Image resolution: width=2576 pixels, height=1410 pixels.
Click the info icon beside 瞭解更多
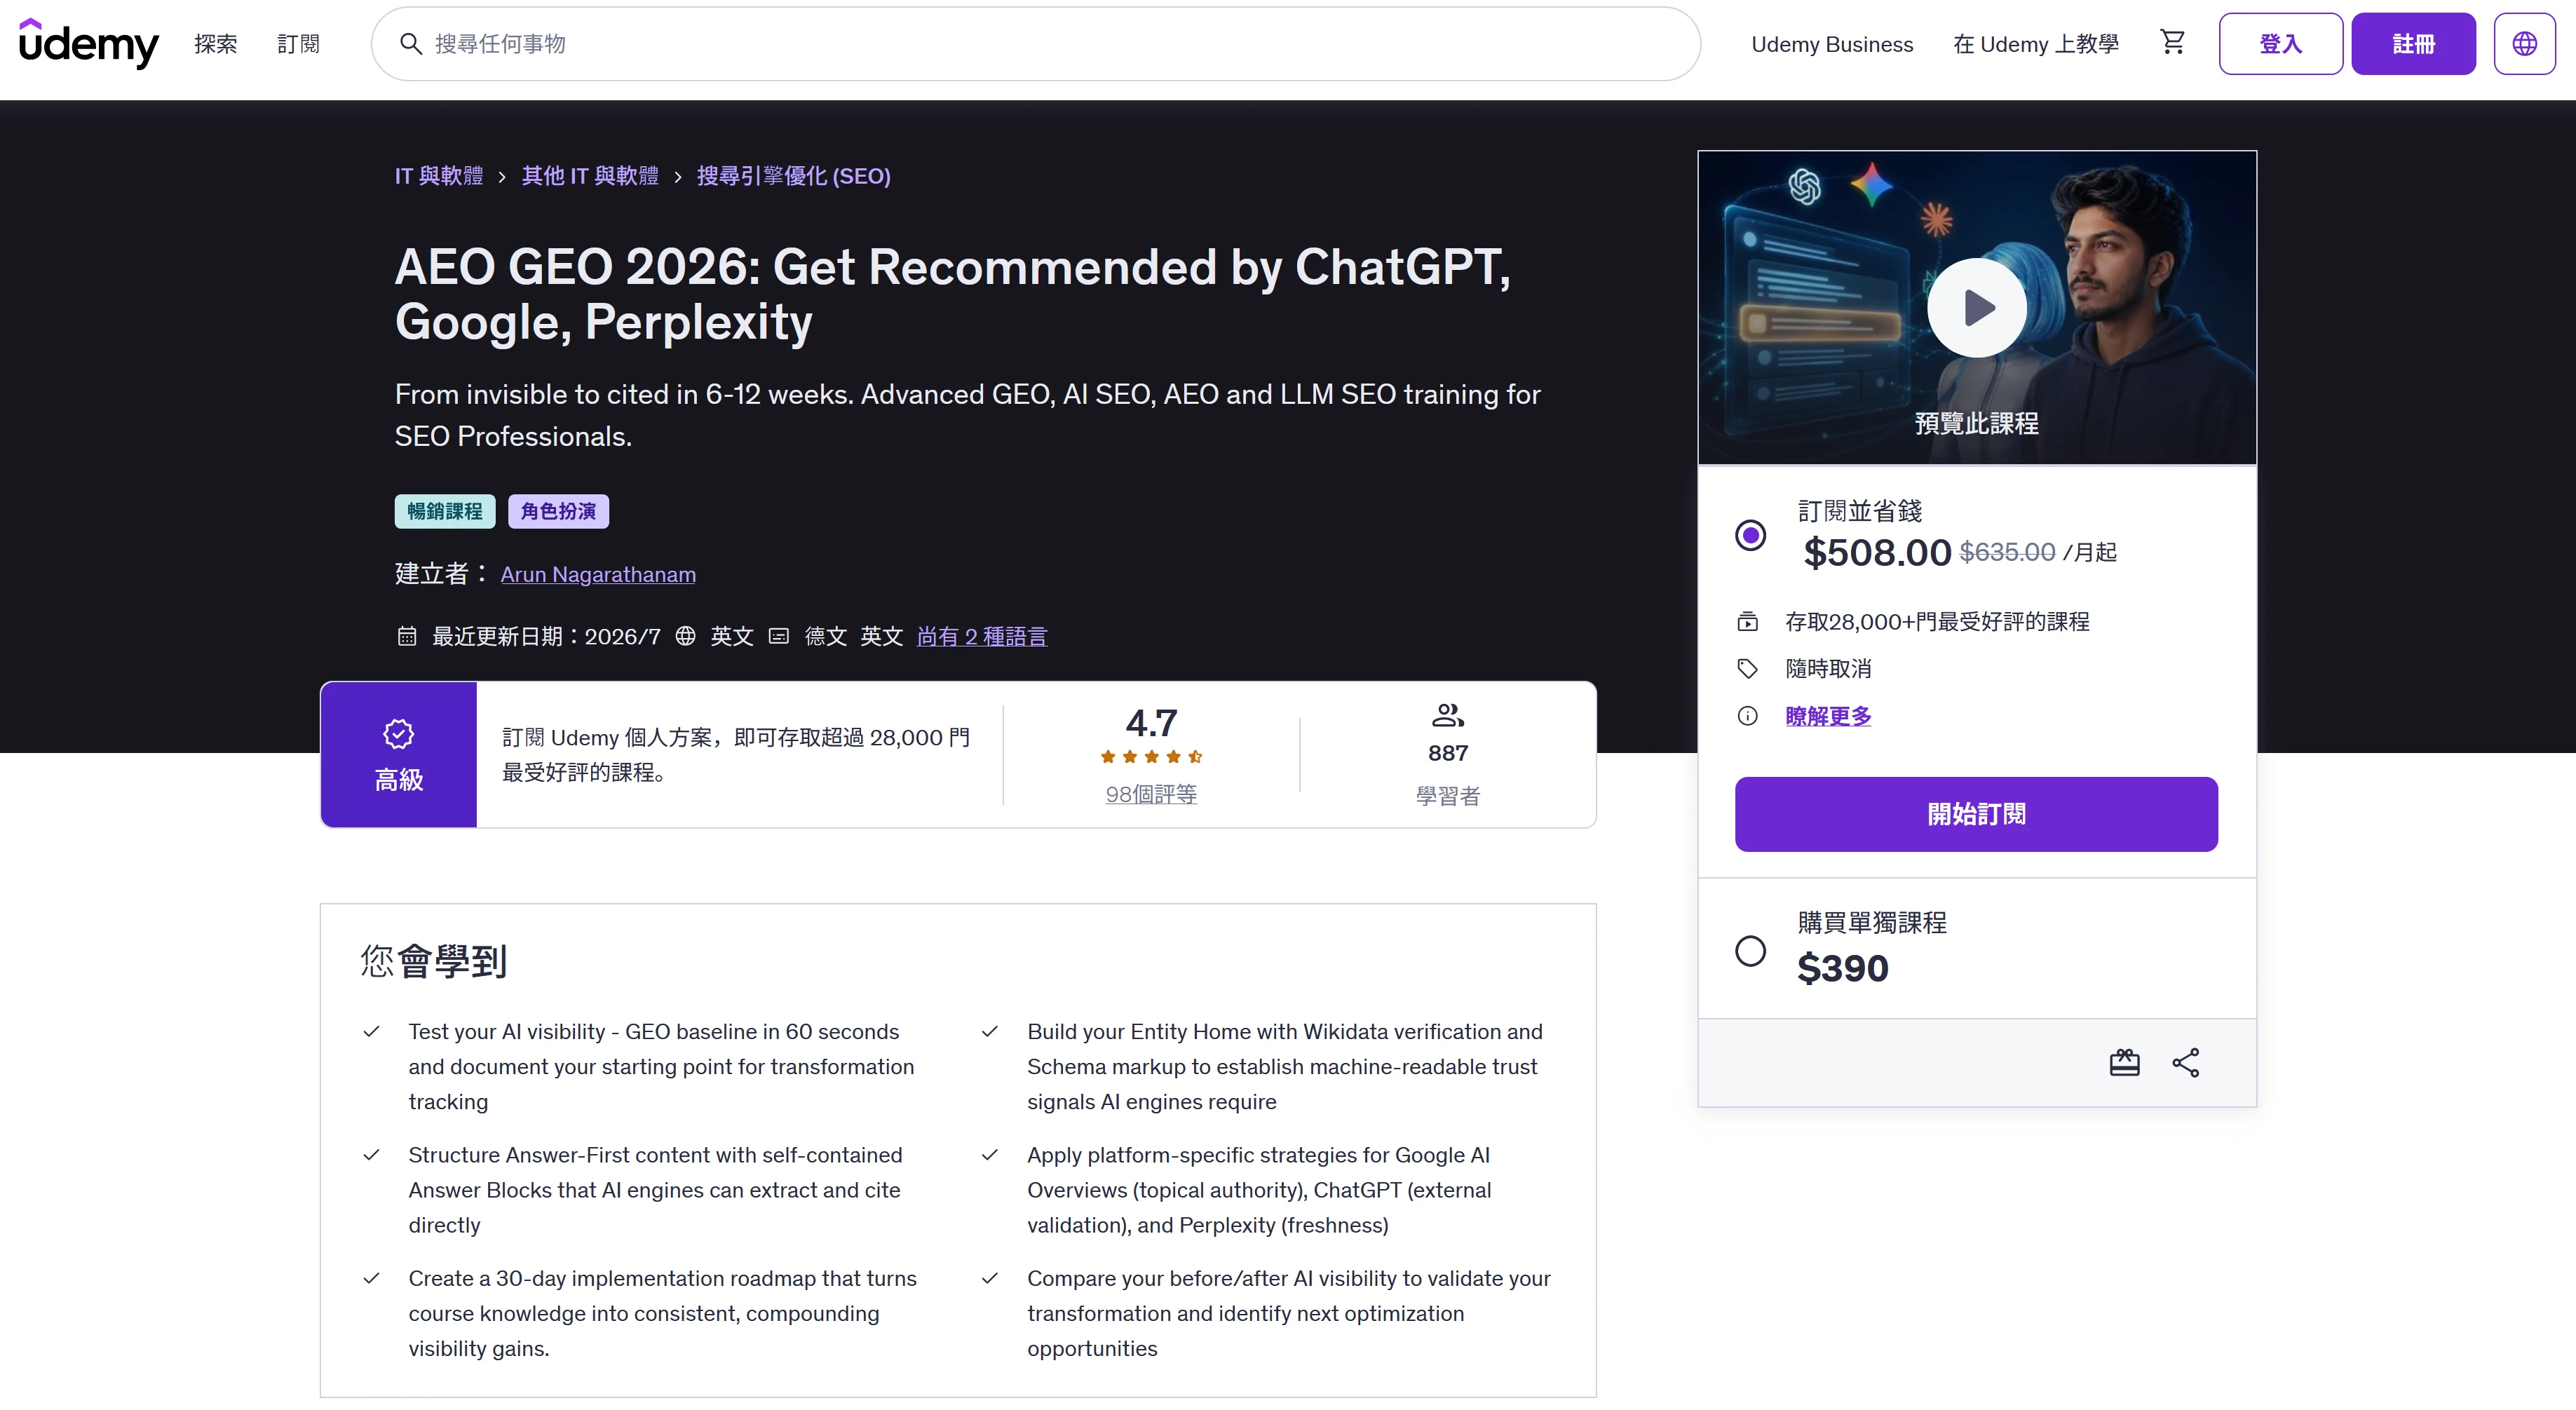pyautogui.click(x=1747, y=716)
